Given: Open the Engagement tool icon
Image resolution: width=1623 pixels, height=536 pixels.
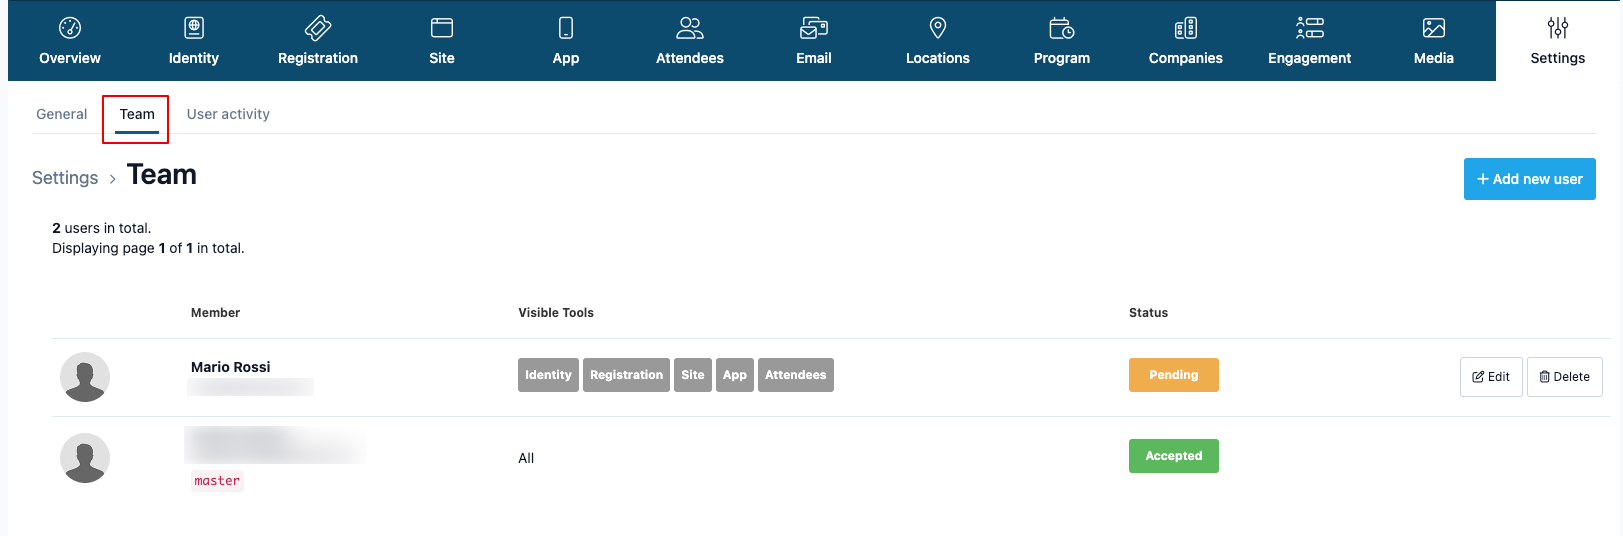Looking at the screenshot, I should coord(1310,28).
